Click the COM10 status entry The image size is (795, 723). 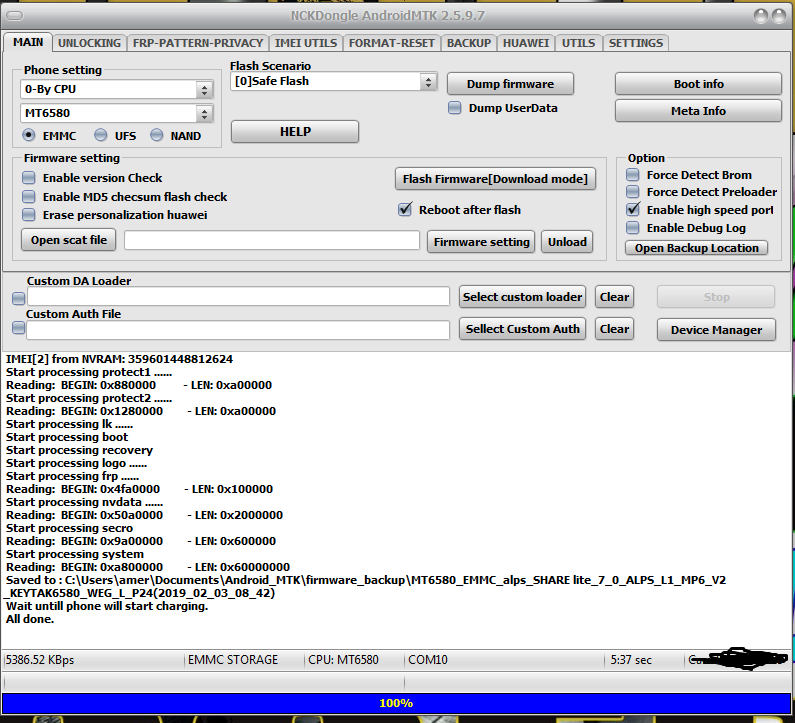[427, 660]
